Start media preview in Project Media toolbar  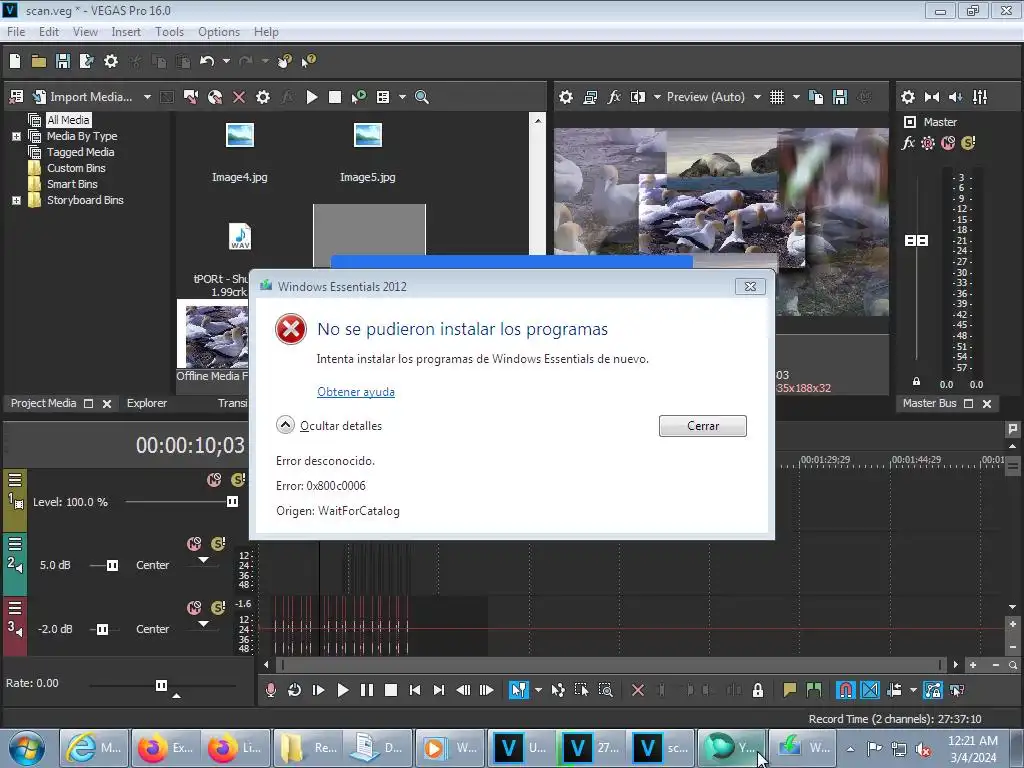[312, 97]
